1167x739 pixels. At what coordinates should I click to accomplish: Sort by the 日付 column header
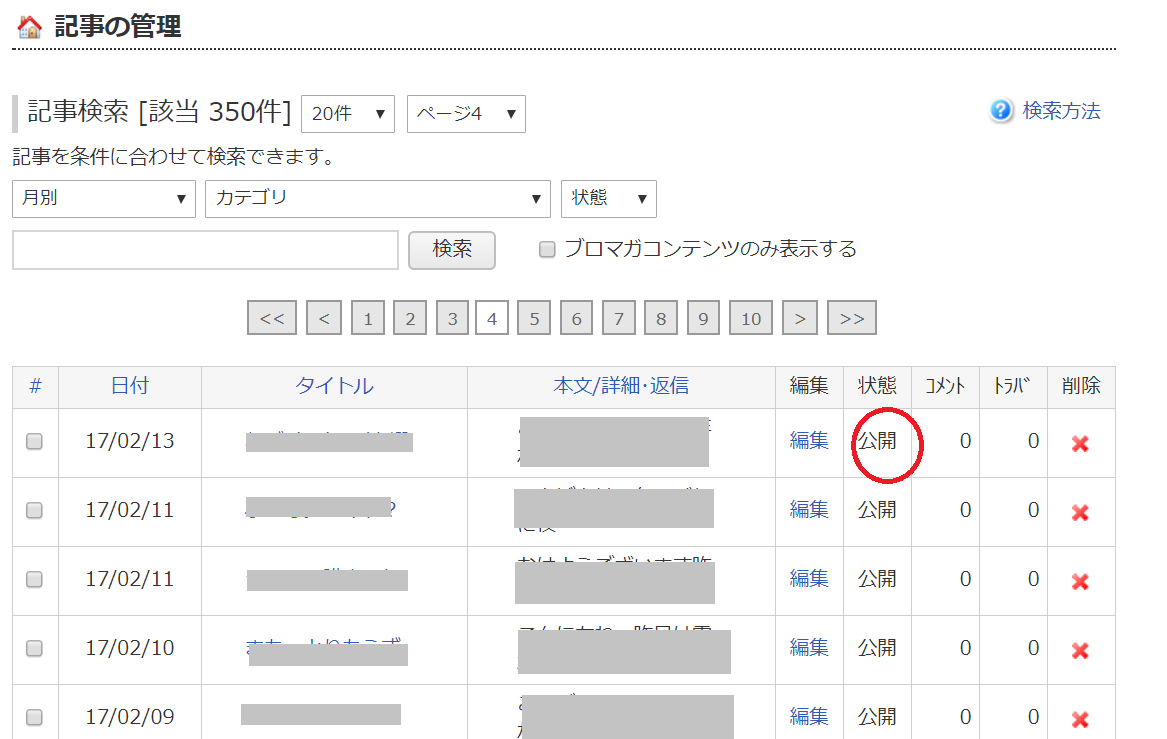(129, 386)
